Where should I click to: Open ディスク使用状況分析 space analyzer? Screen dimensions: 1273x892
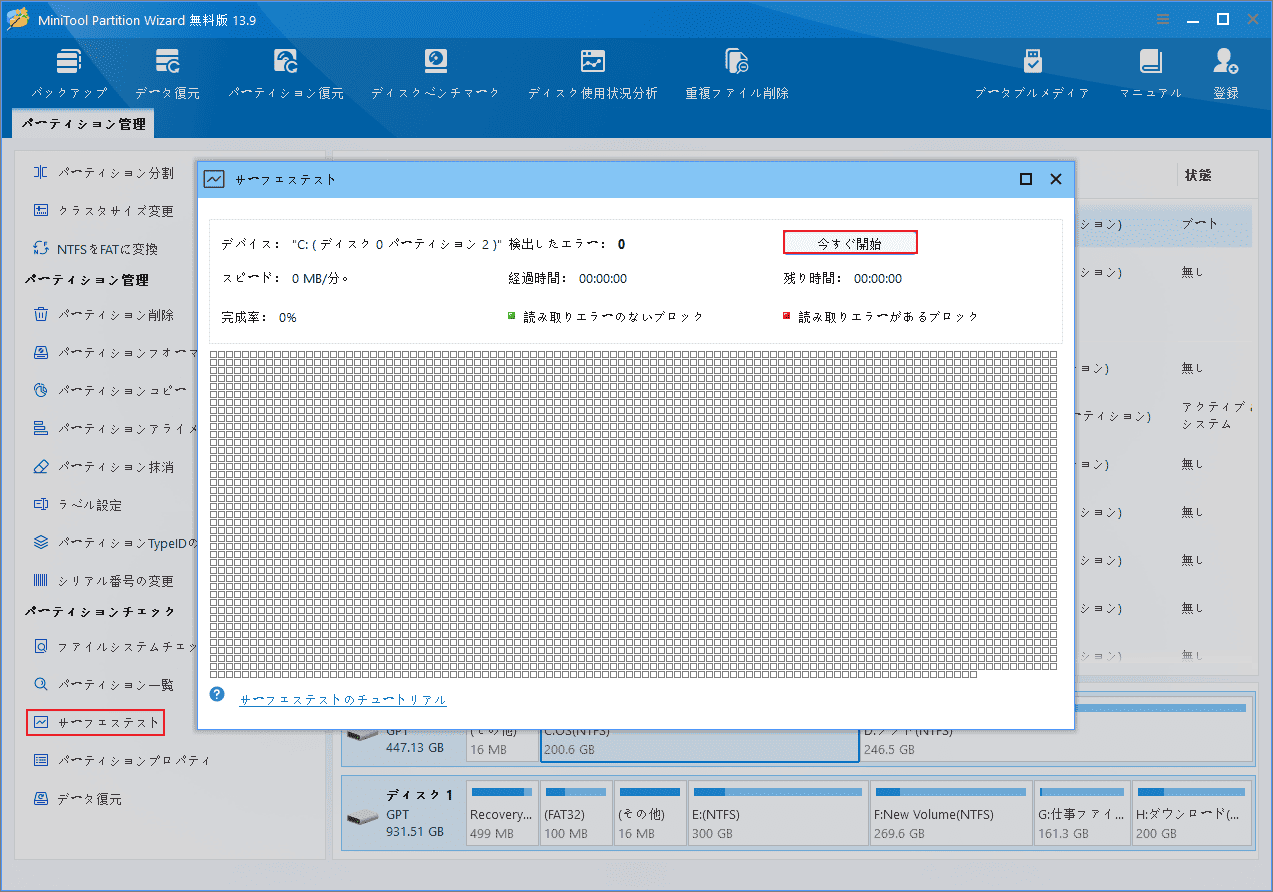(x=592, y=72)
